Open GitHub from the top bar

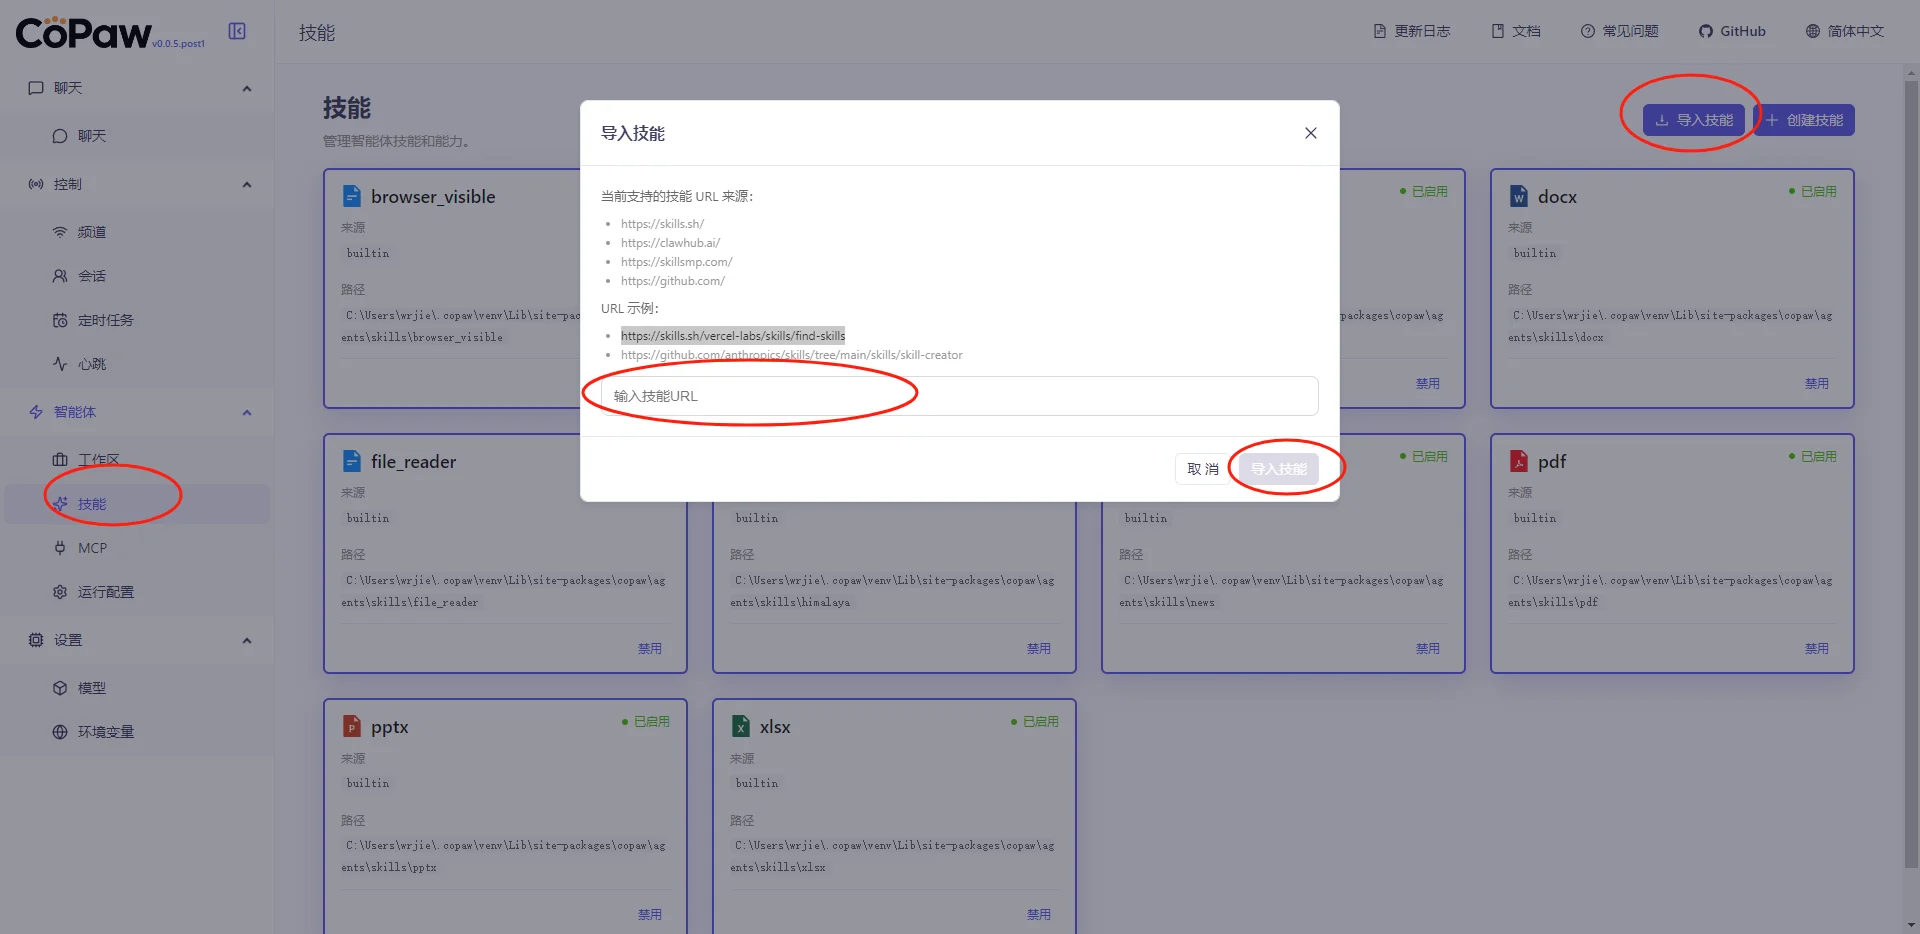(x=1732, y=31)
